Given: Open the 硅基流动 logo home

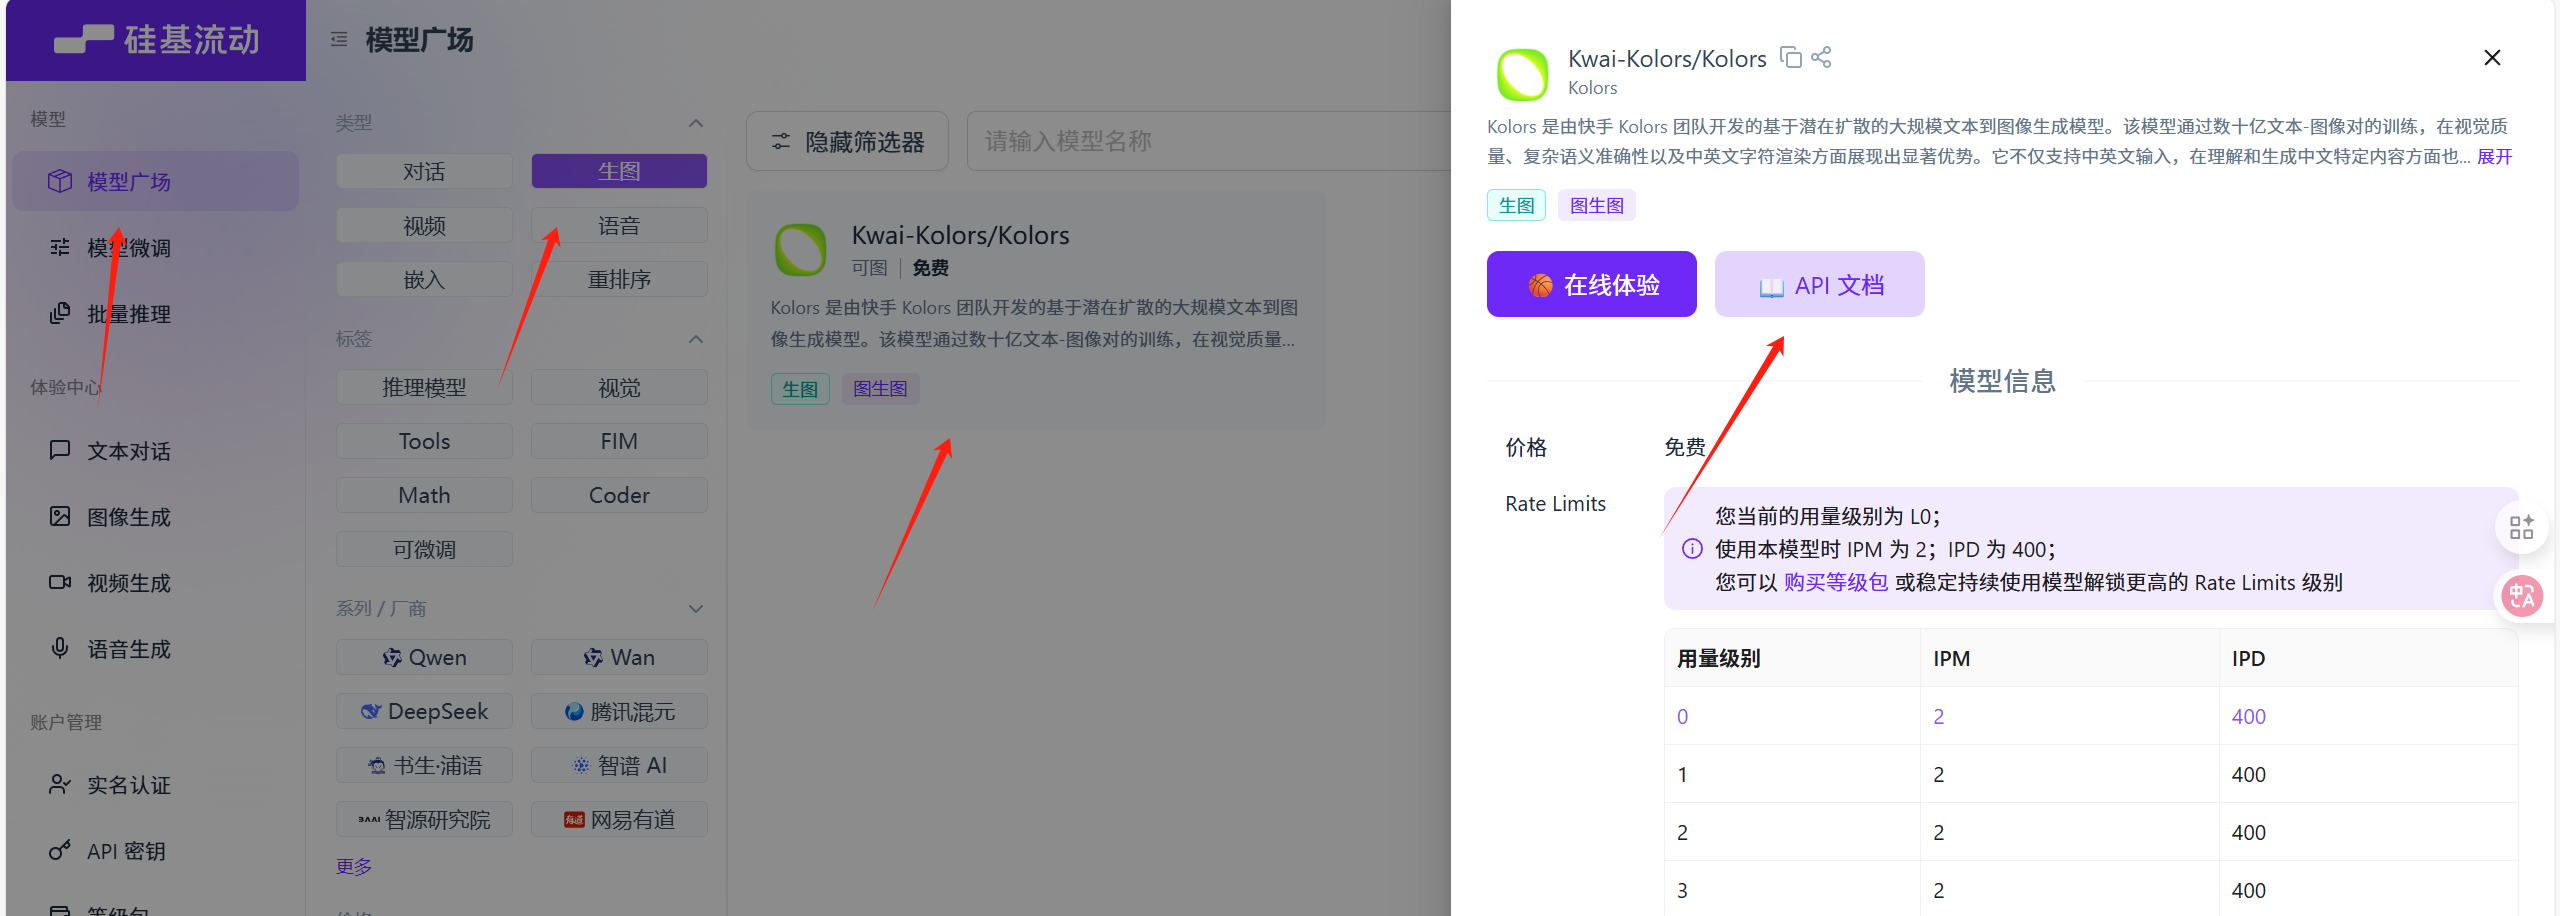Looking at the screenshot, I should click(x=156, y=40).
